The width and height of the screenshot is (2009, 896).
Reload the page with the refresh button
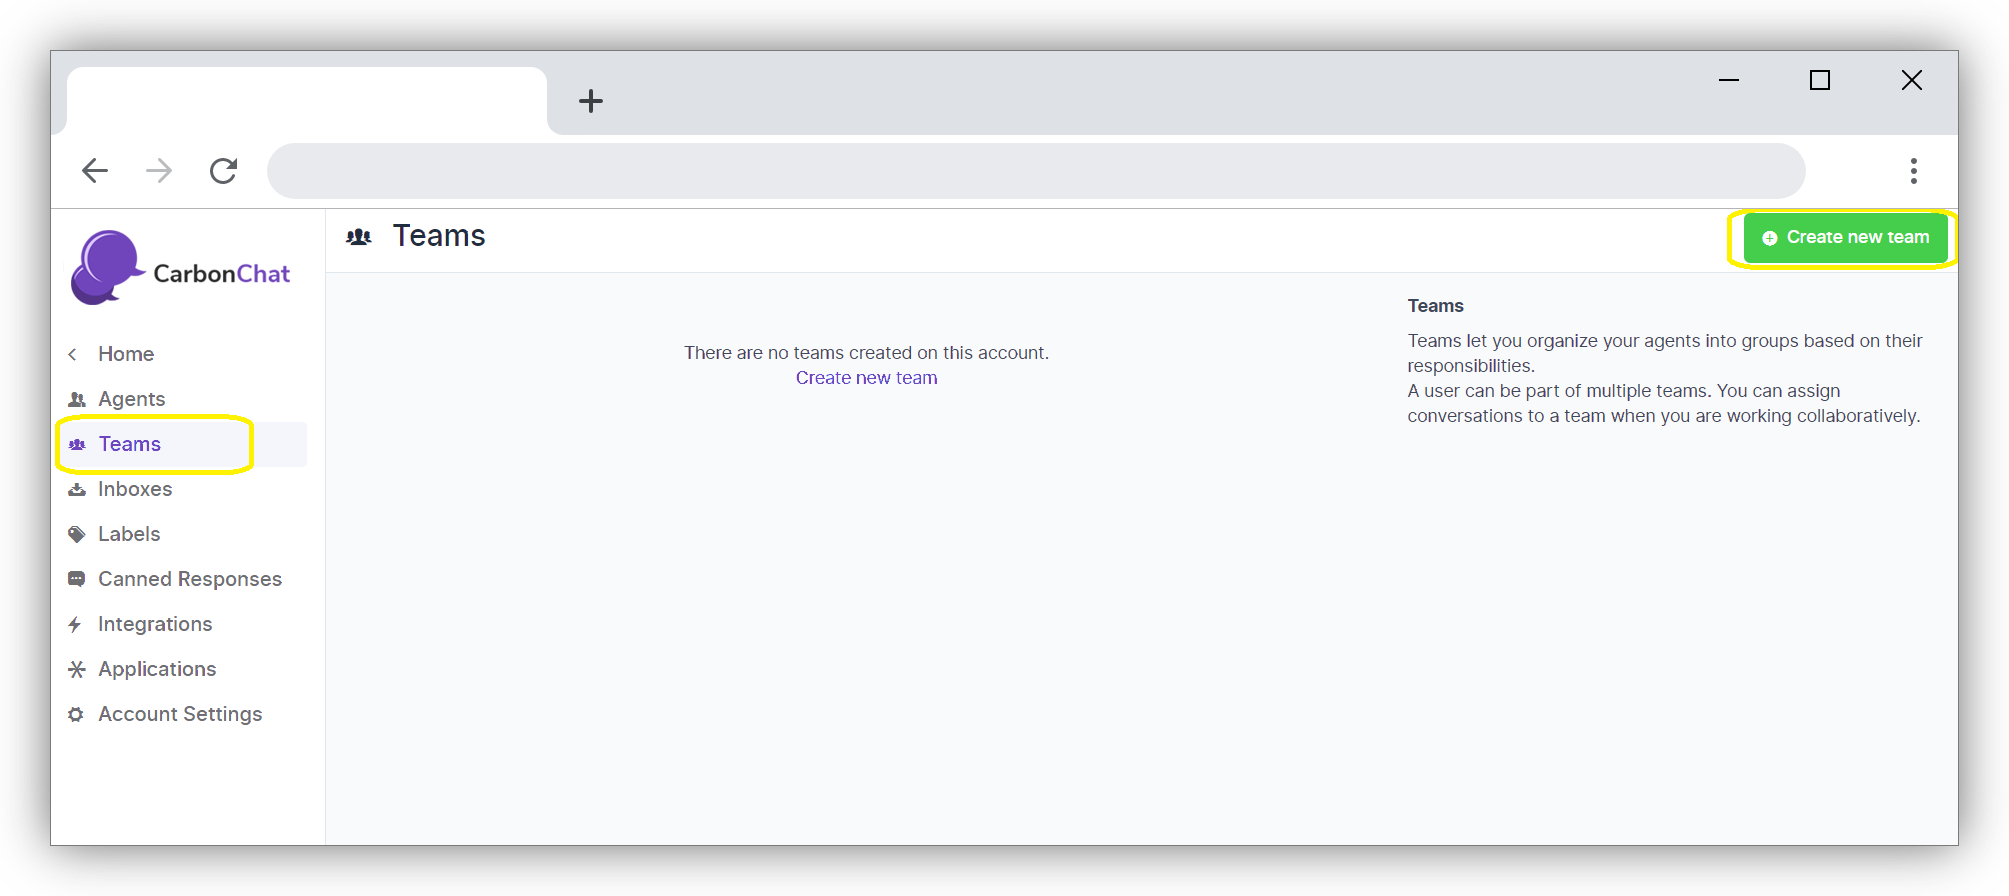click(x=223, y=171)
